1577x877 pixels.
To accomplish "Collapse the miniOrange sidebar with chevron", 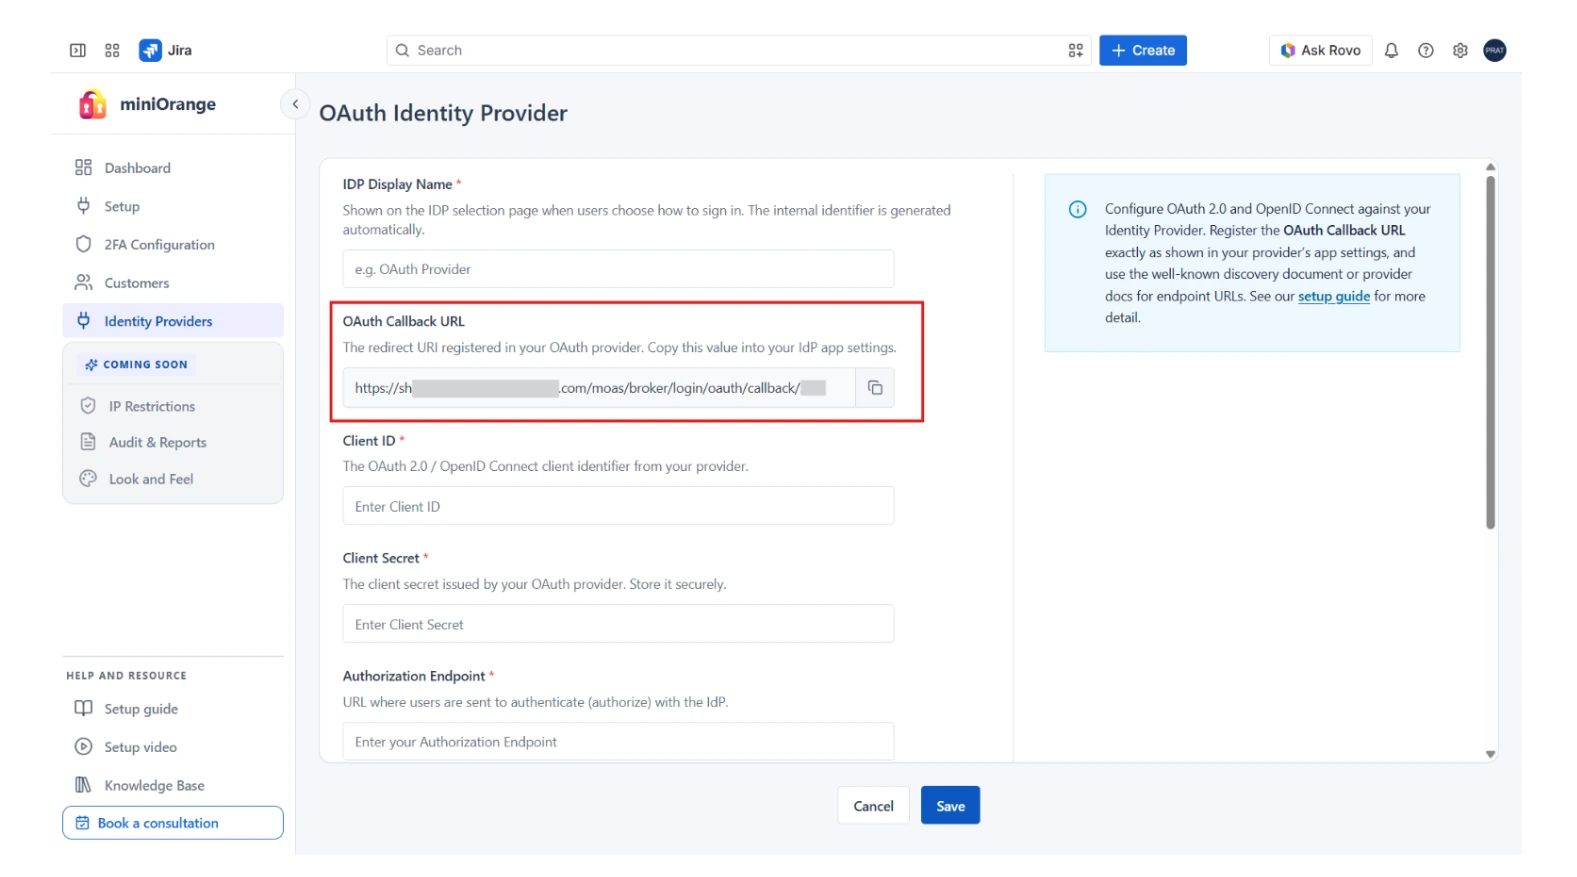I will click(295, 104).
